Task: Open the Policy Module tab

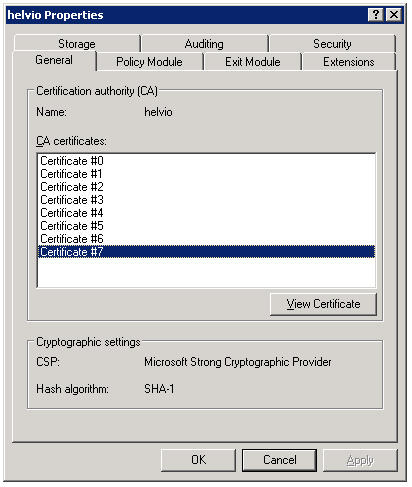Action: coord(149,62)
